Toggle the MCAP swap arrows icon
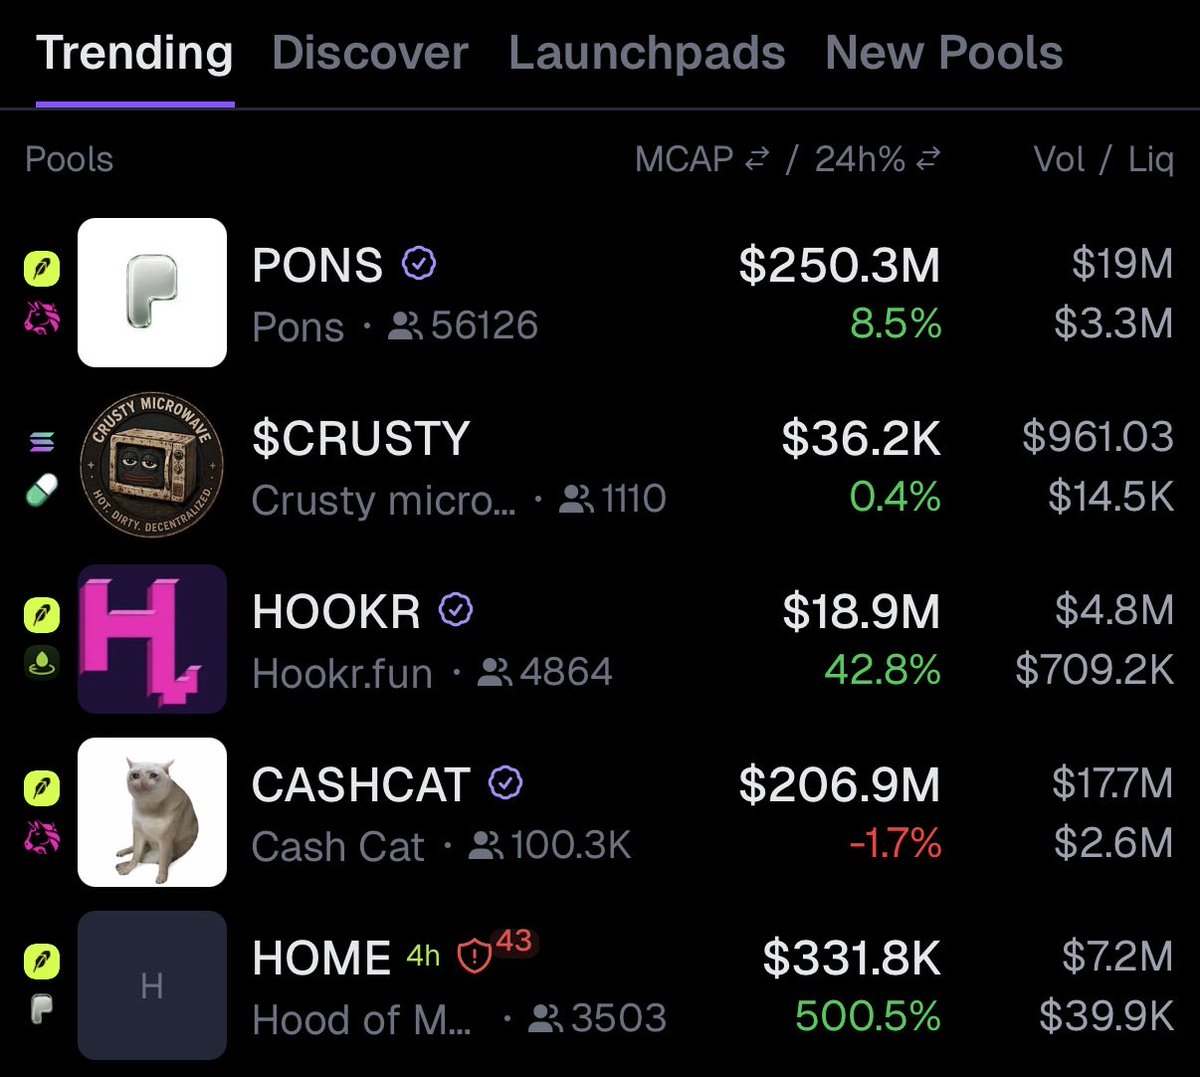This screenshot has height=1077, width=1200. point(758,159)
